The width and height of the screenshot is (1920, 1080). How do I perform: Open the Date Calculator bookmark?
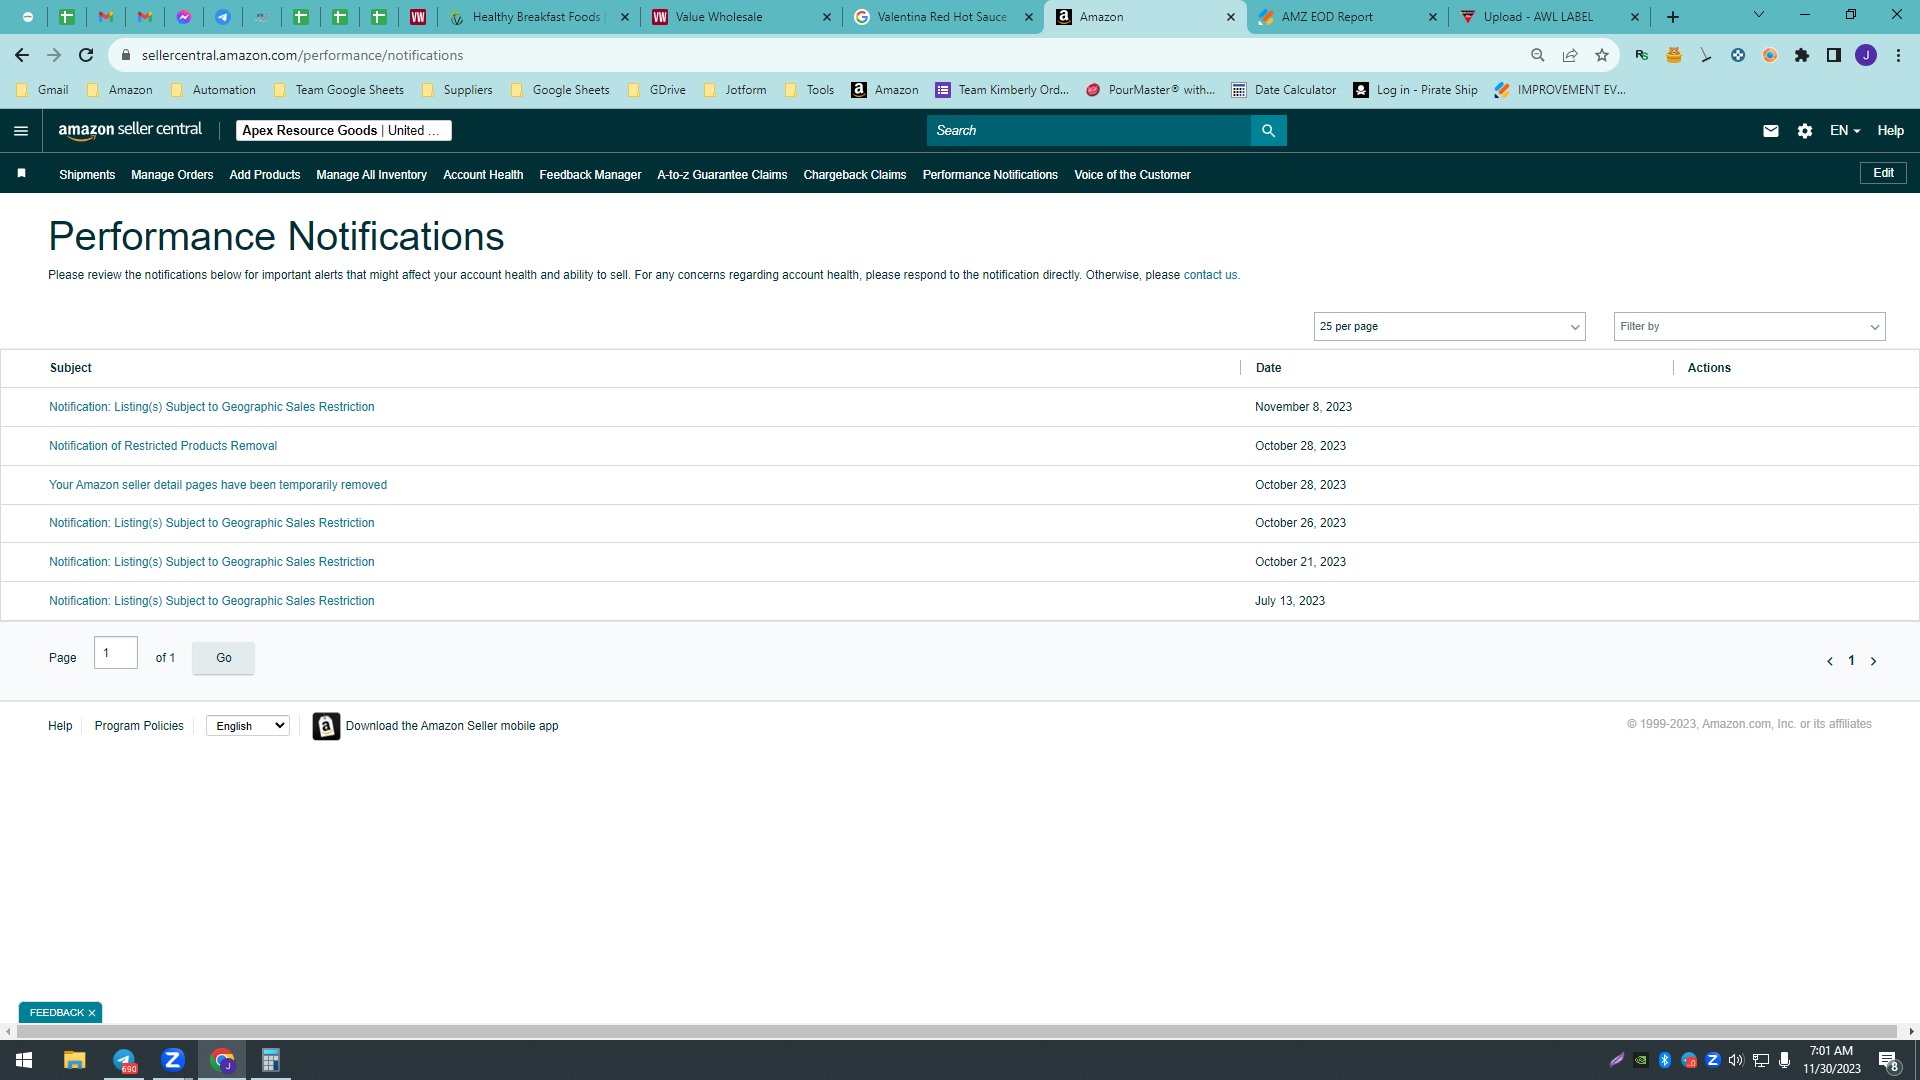click(x=1284, y=90)
